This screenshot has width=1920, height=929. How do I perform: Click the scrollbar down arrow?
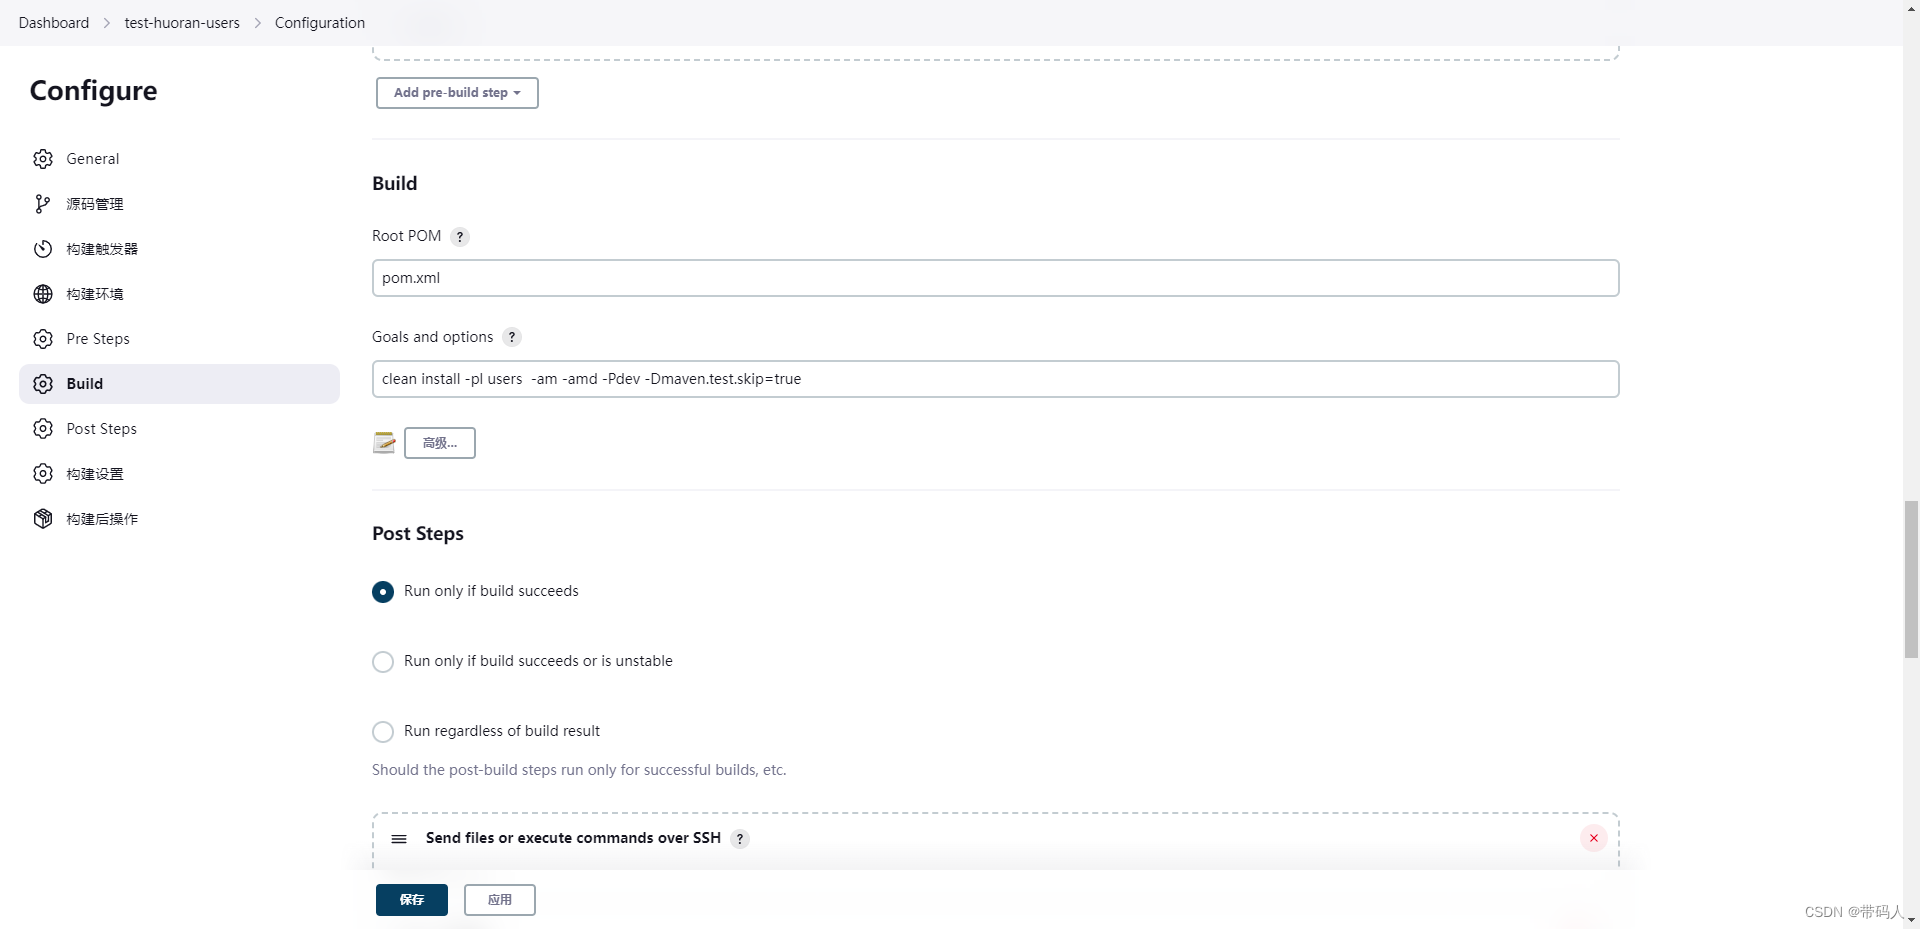point(1911,921)
